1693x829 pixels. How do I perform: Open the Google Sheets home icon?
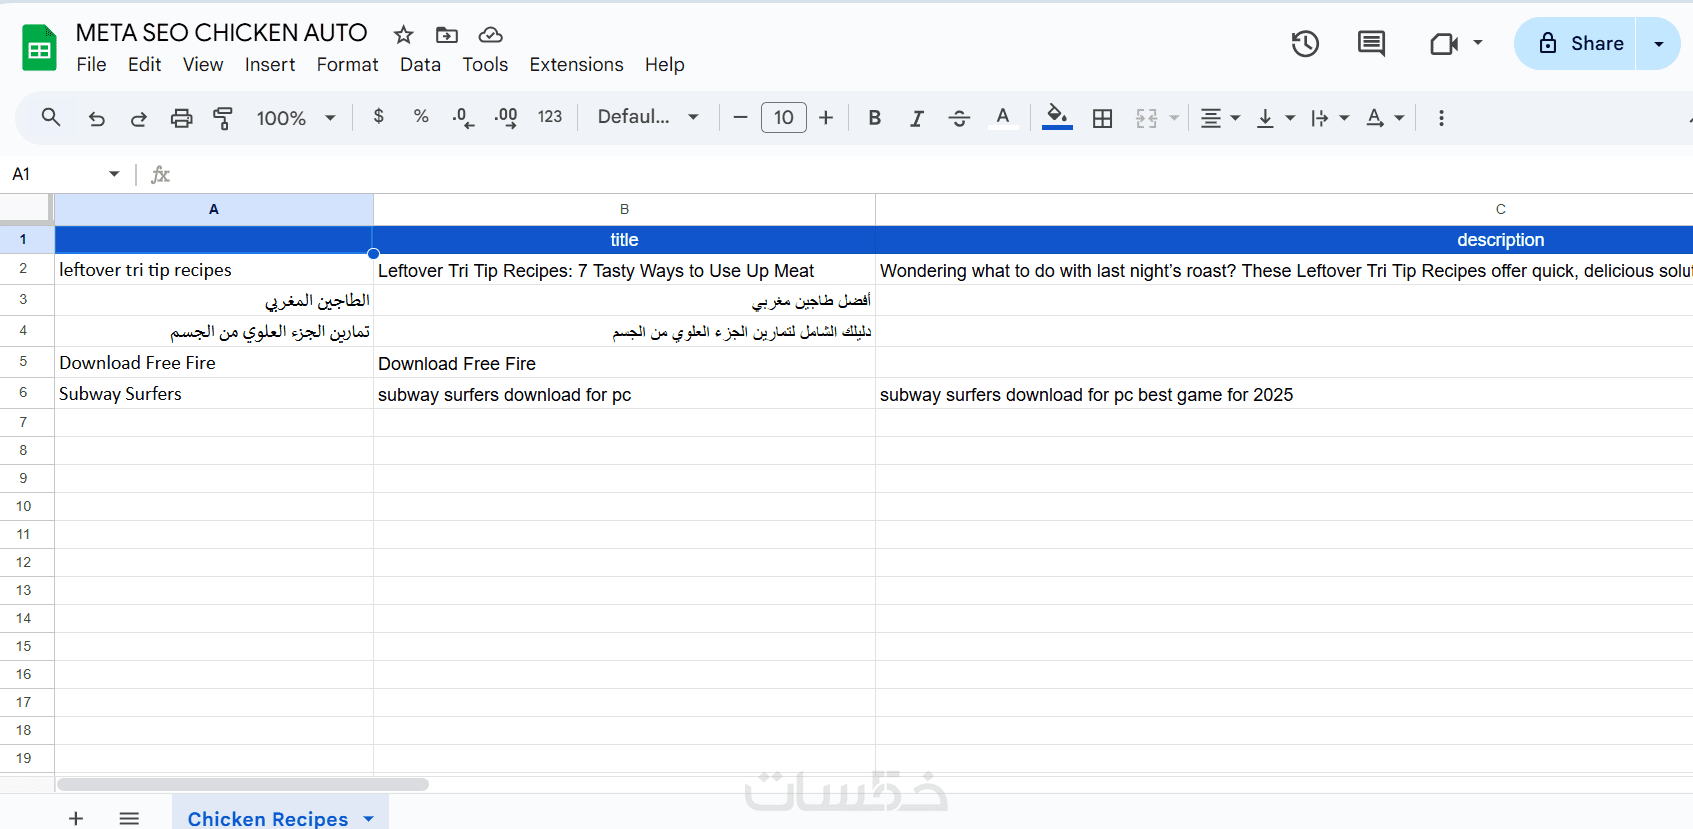(40, 48)
